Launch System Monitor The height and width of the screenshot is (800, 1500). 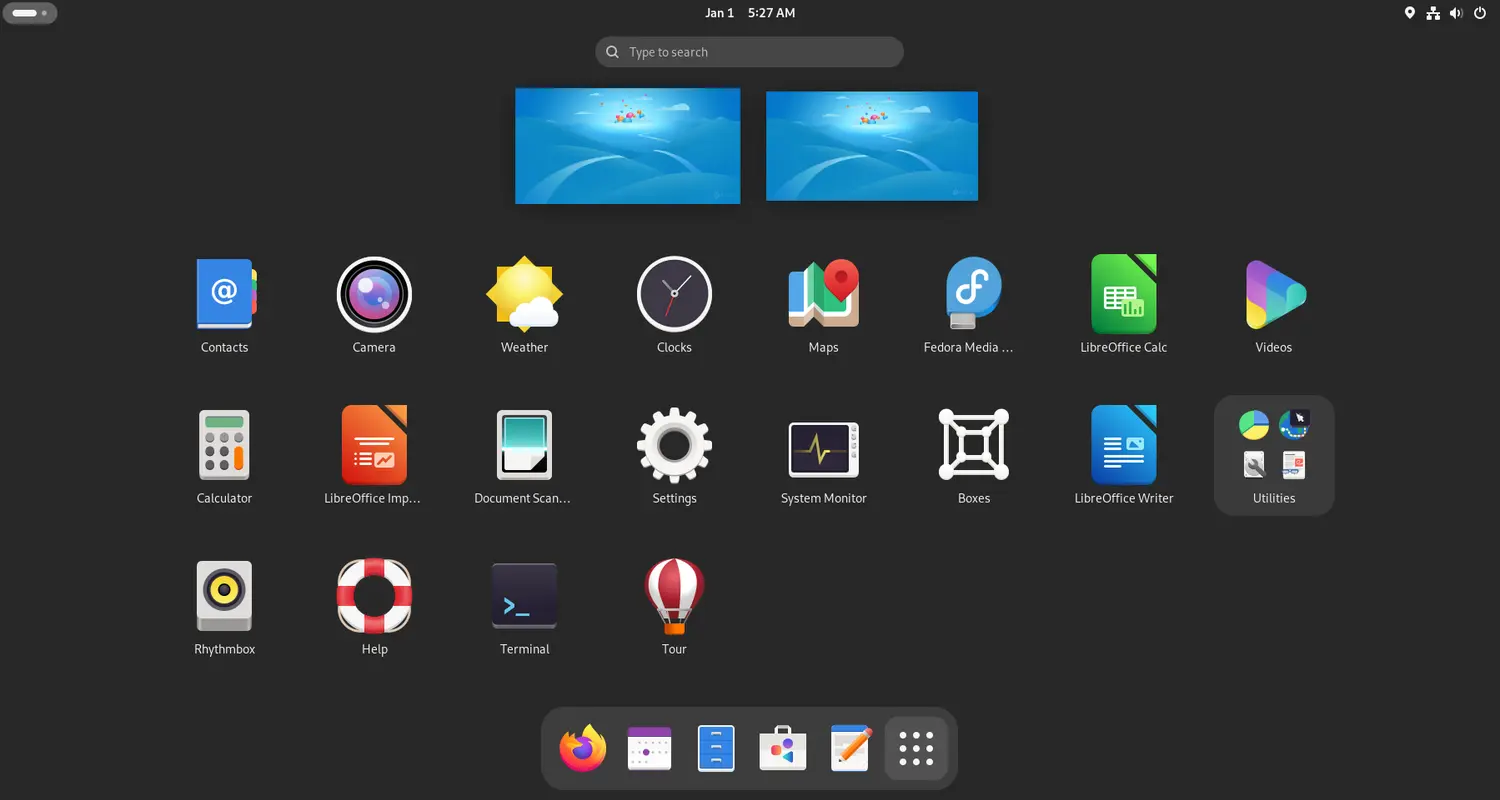[824, 448]
